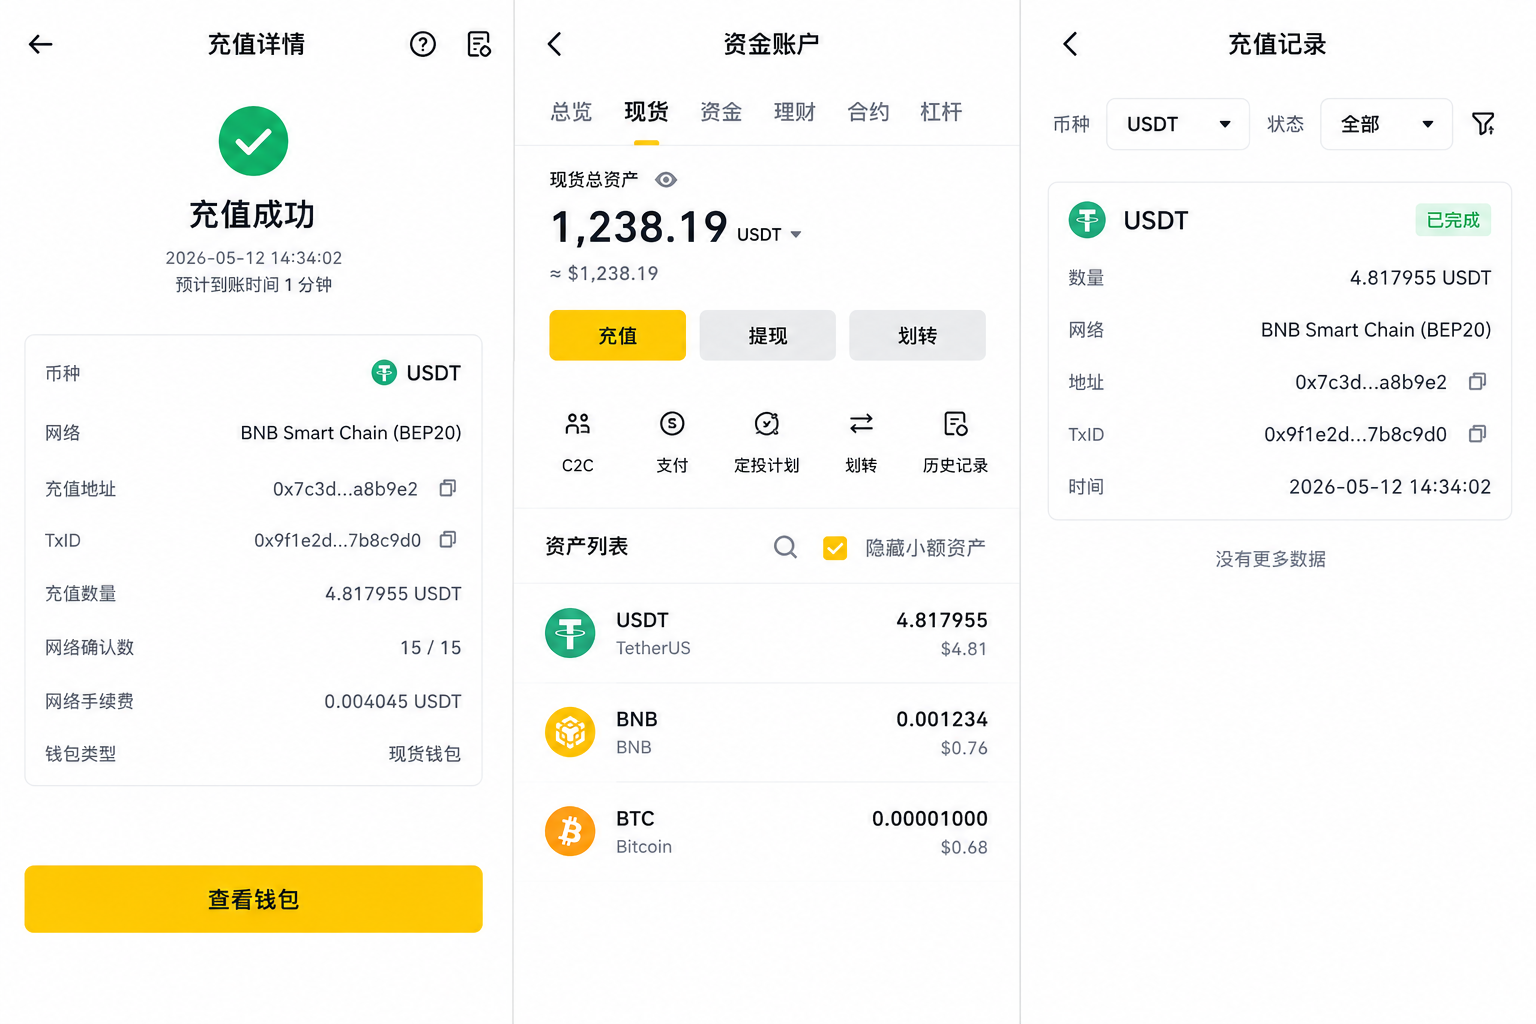
Task: Open the 合约 tab
Action: point(868,112)
